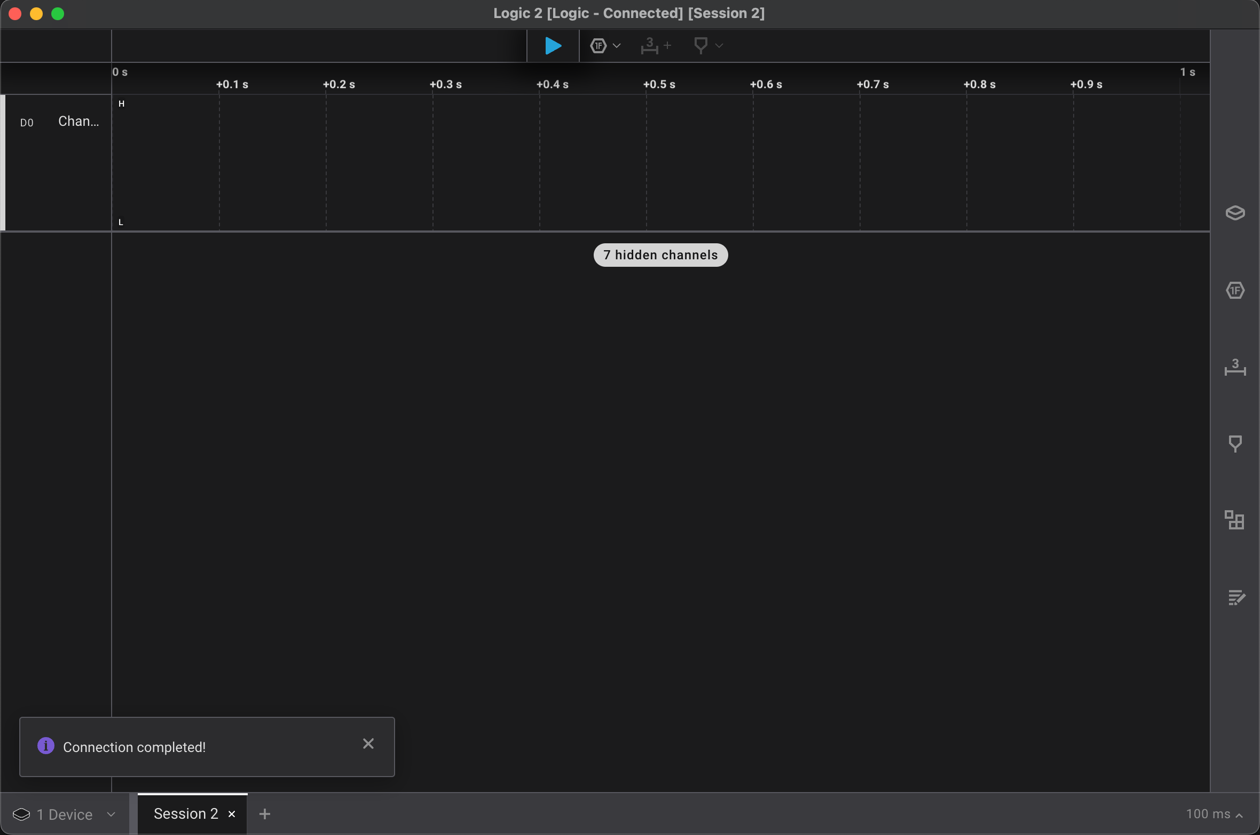Open the Analyzers panel in right sidebar
Image resolution: width=1260 pixels, height=835 pixels.
tap(1235, 290)
